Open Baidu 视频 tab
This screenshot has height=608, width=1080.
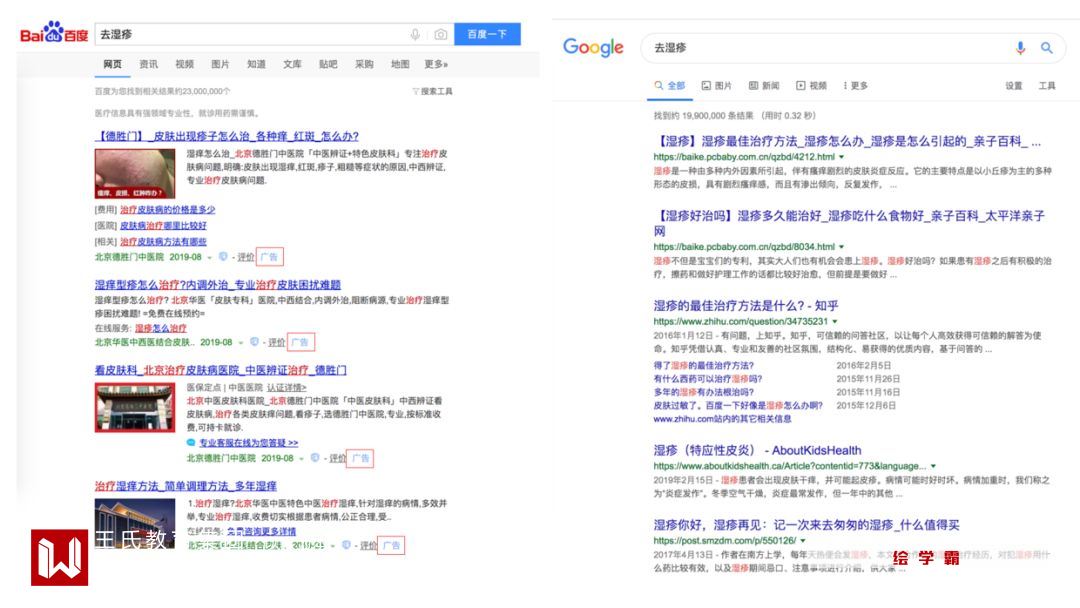184,64
